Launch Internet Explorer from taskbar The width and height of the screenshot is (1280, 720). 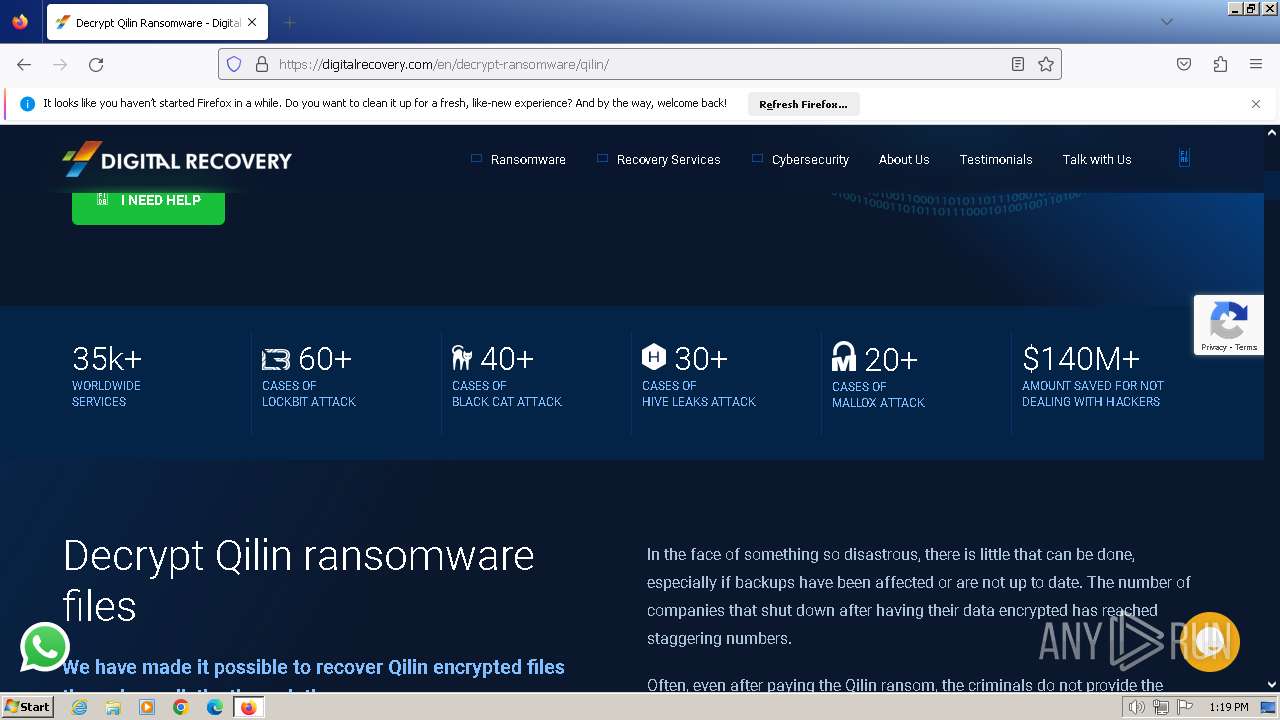pyautogui.click(x=79, y=707)
